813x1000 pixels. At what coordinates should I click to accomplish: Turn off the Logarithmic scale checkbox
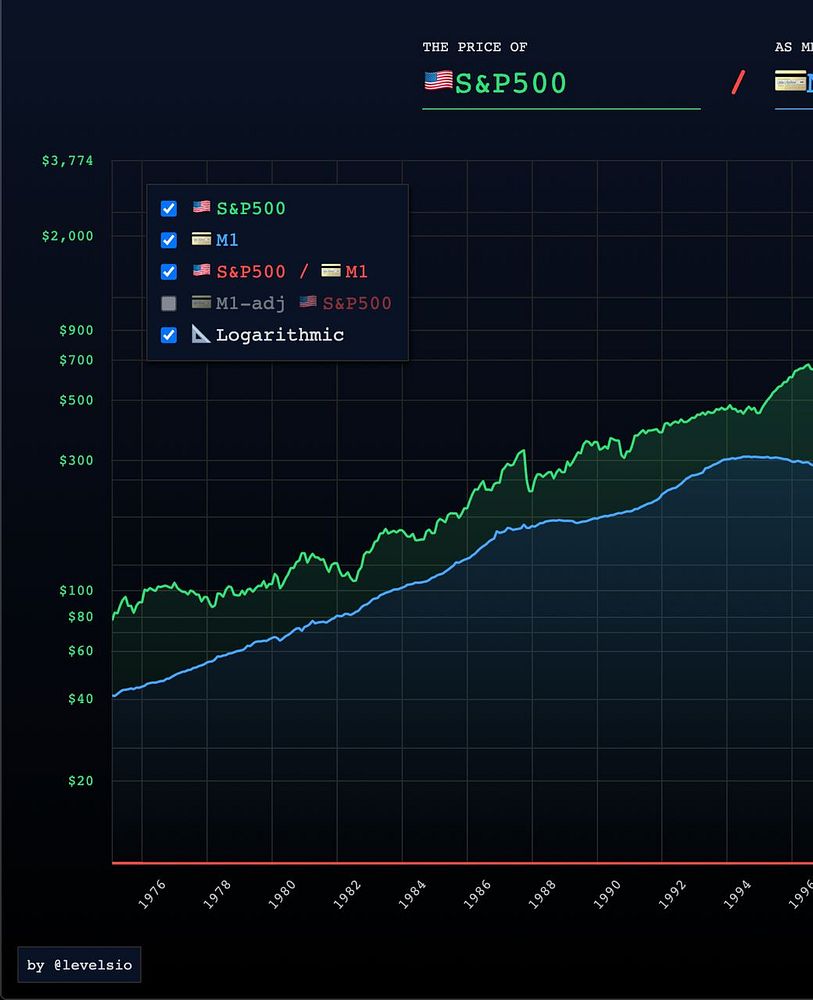(x=168, y=335)
